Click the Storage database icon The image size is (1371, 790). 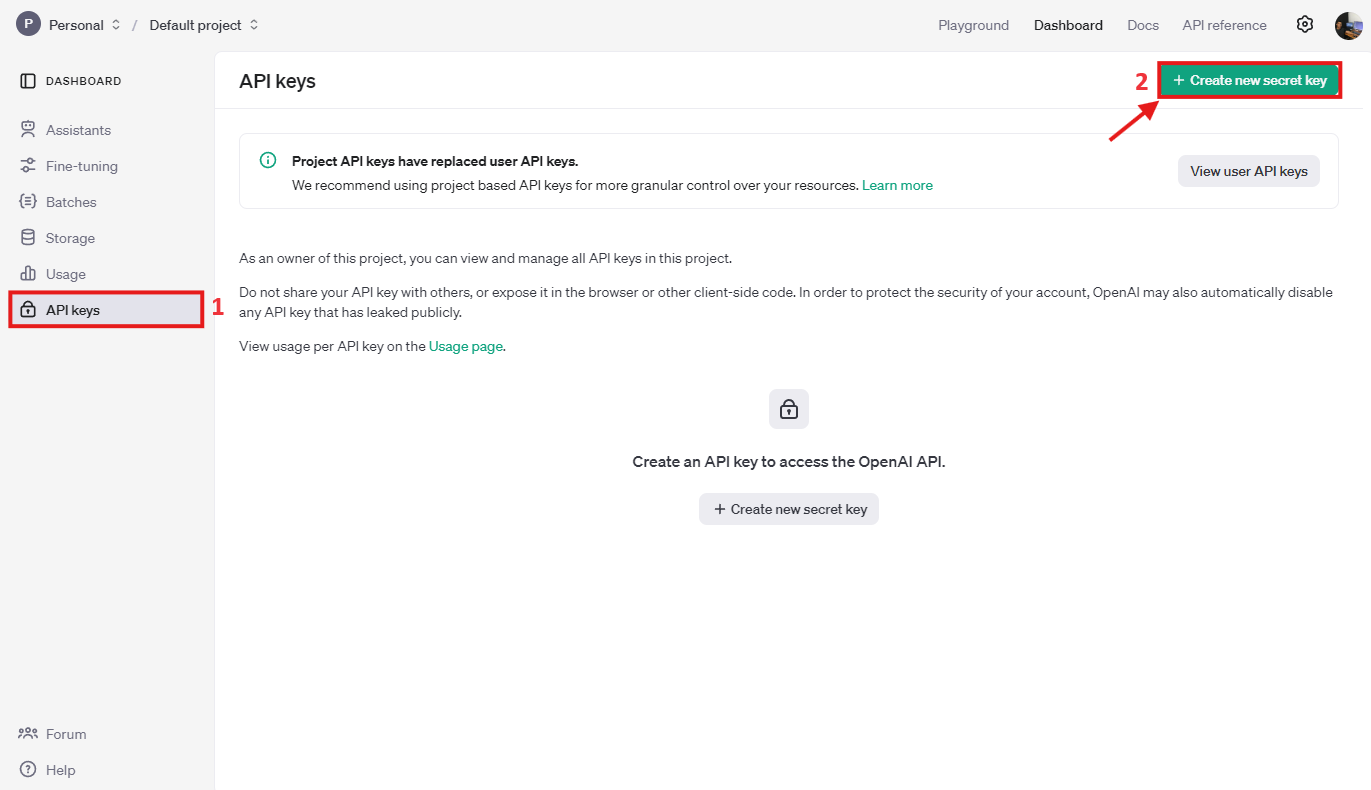[x=28, y=238]
